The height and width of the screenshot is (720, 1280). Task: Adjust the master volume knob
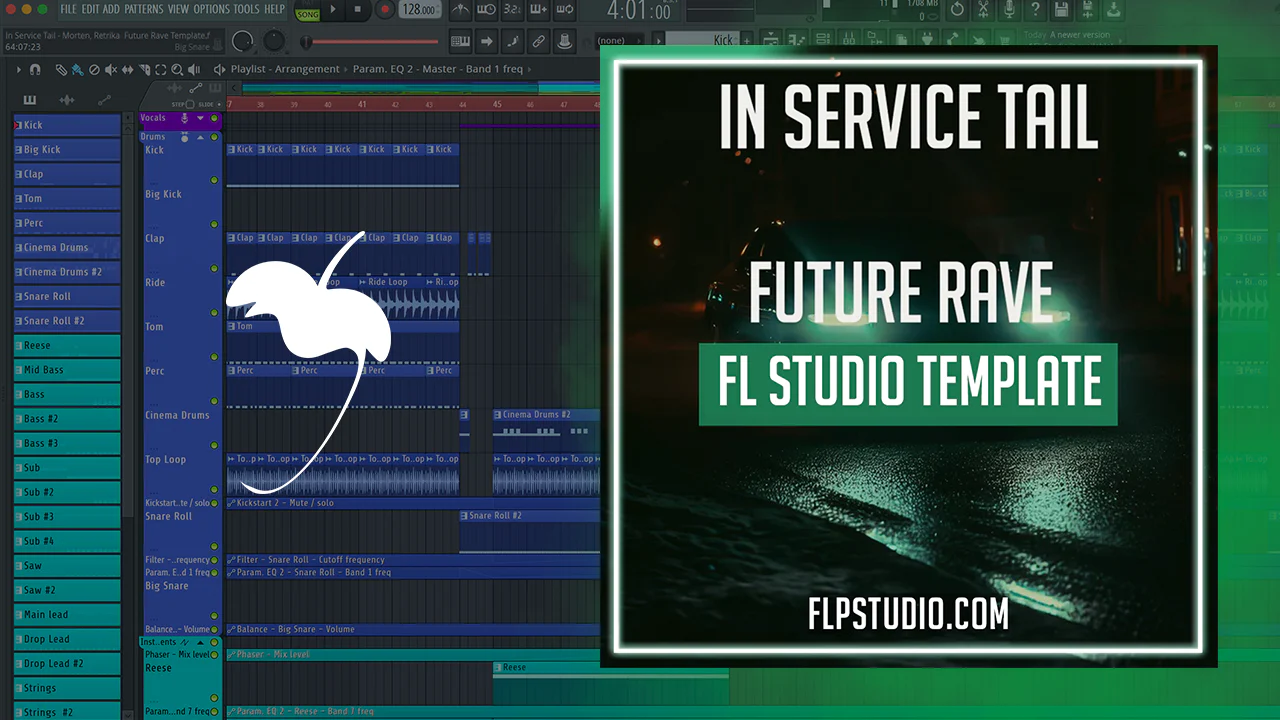pos(242,41)
